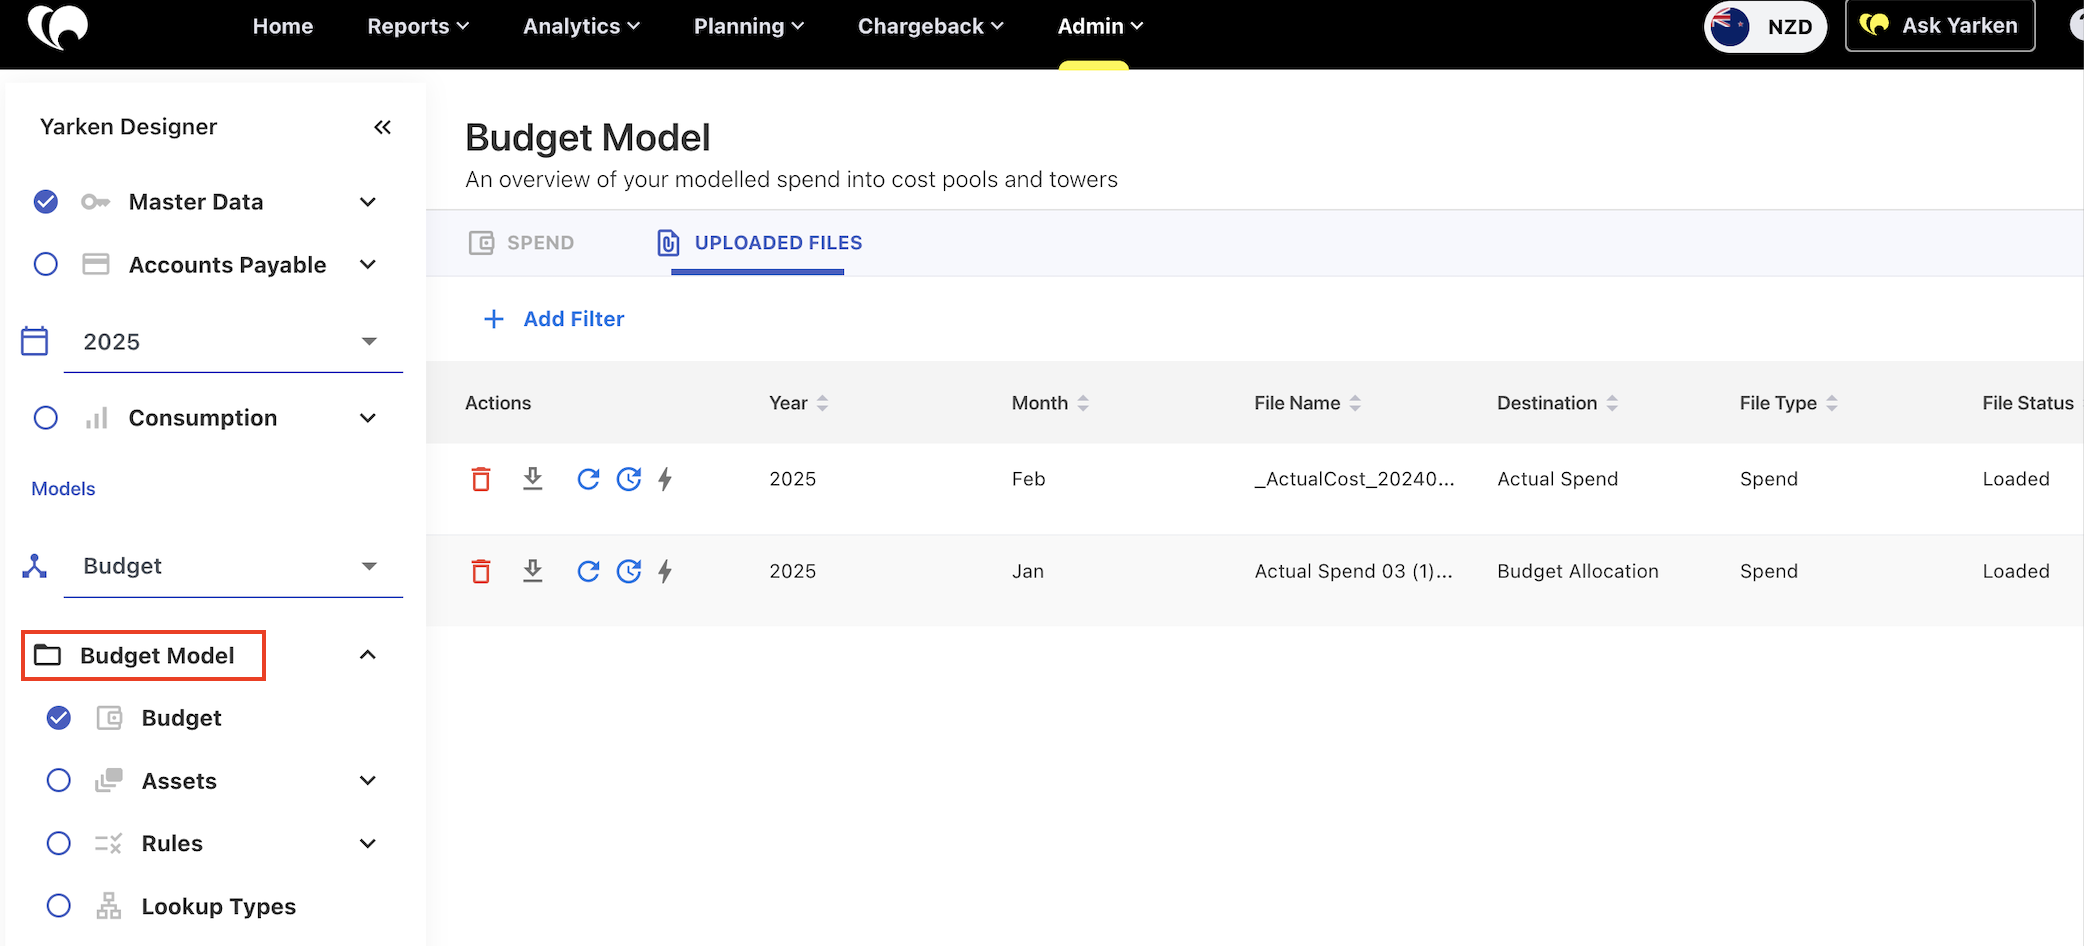This screenshot has height=946, width=2084.
Task: Open the Chargeback menu
Action: pyautogui.click(x=930, y=26)
